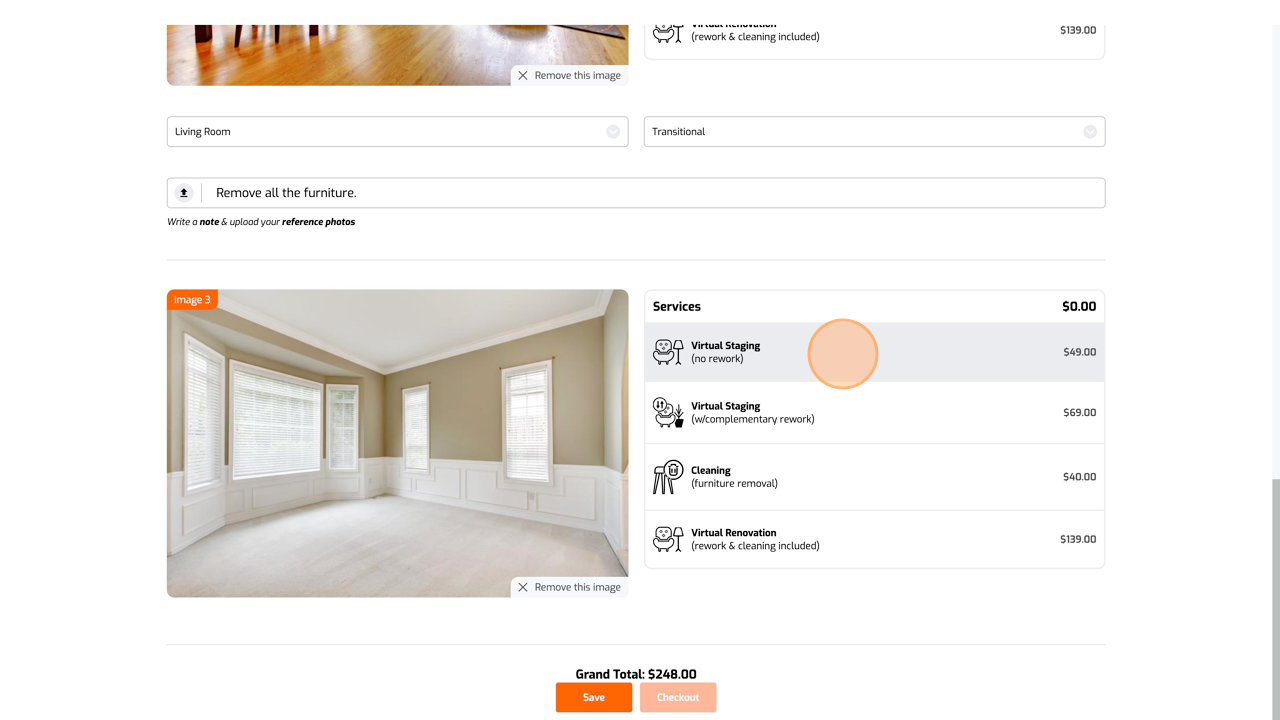Click the 'Services' heading text
1280x720 pixels.
677,307
